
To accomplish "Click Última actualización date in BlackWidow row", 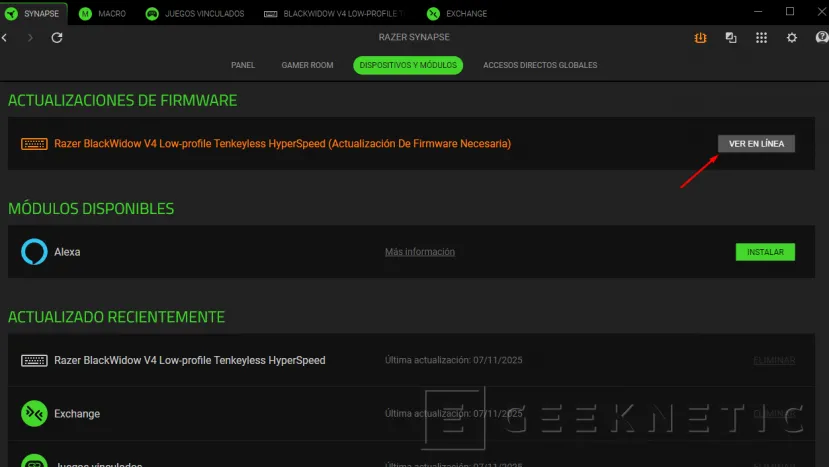I will [454, 360].
